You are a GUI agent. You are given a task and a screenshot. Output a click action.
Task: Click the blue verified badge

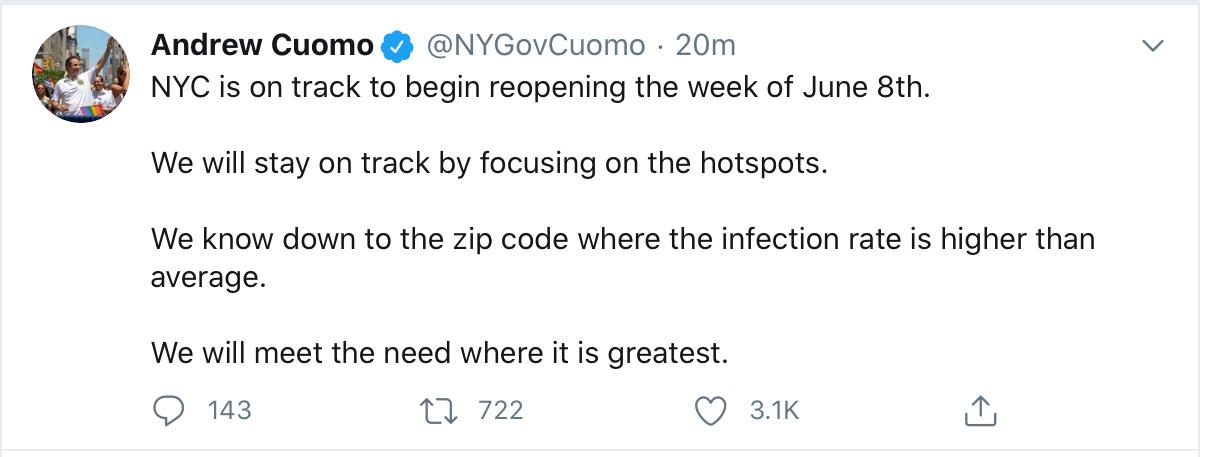coord(400,46)
